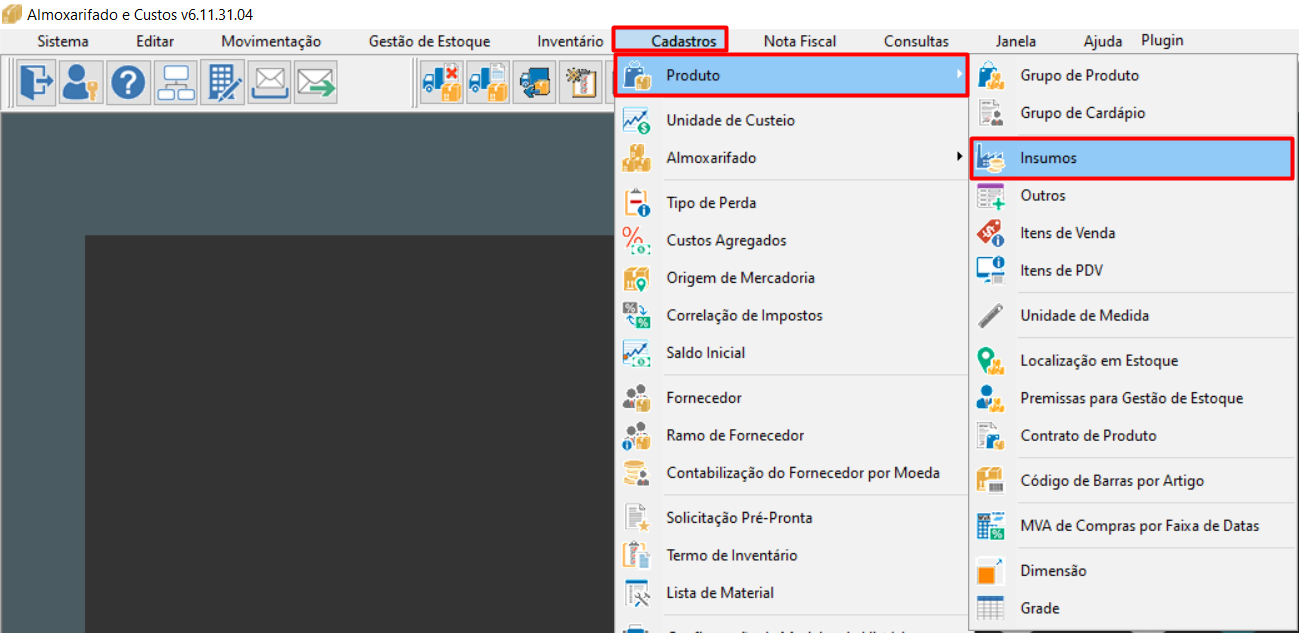Click the Contabilização do Fornecedor coins icon
This screenshot has height=633, width=1299.
[x=637, y=473]
